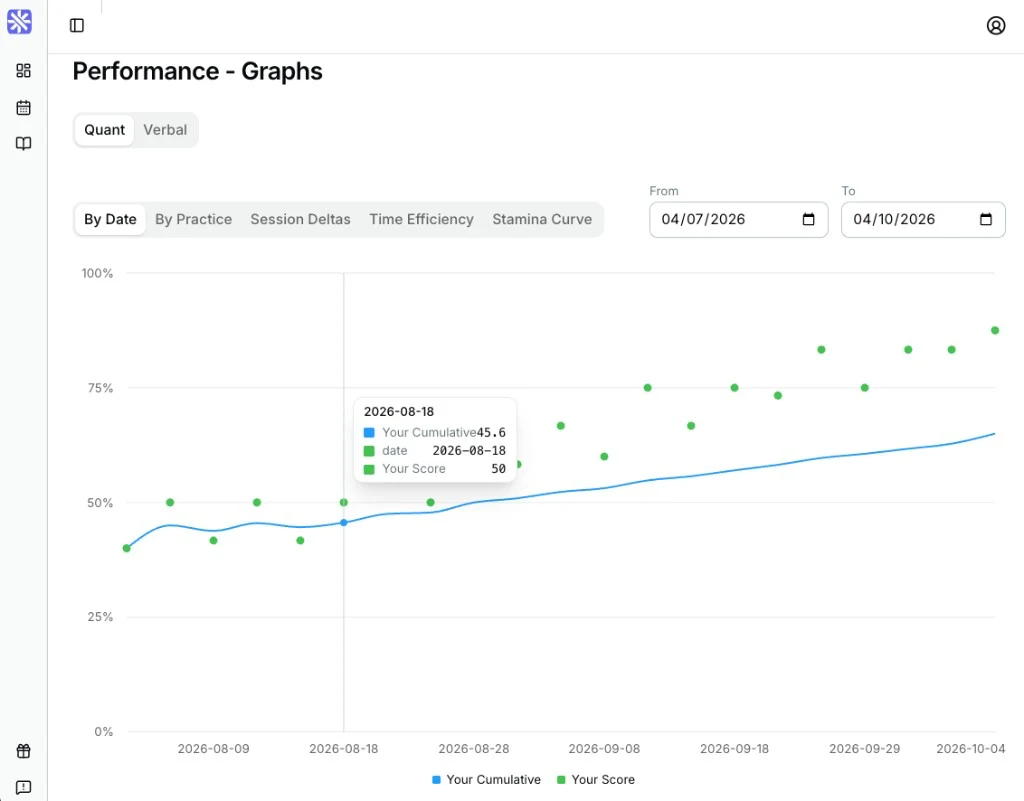Open the user profile icon
1024x801 pixels.
click(995, 25)
